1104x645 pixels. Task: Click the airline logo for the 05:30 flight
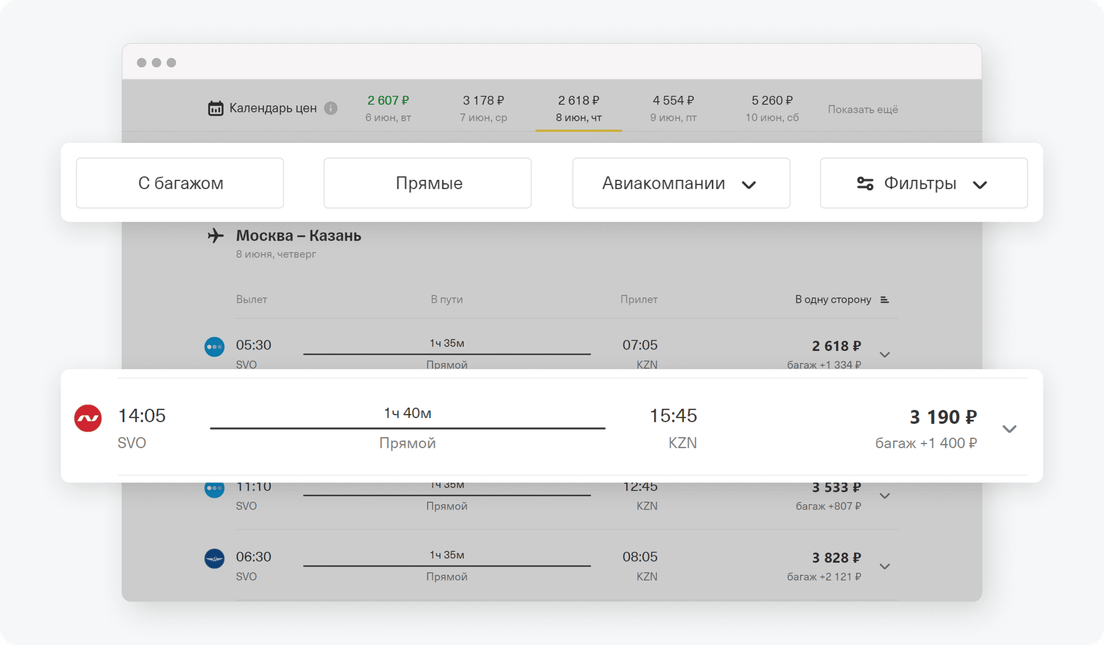pyautogui.click(x=214, y=347)
